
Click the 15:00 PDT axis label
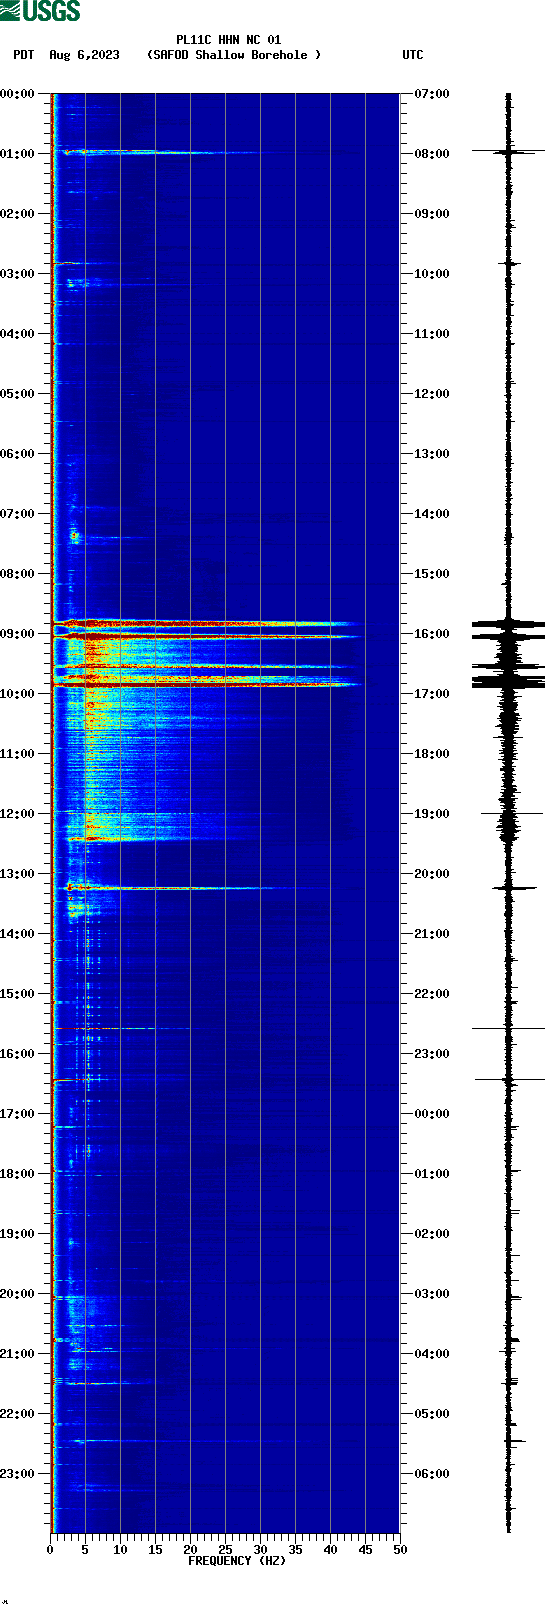[x=17, y=994]
